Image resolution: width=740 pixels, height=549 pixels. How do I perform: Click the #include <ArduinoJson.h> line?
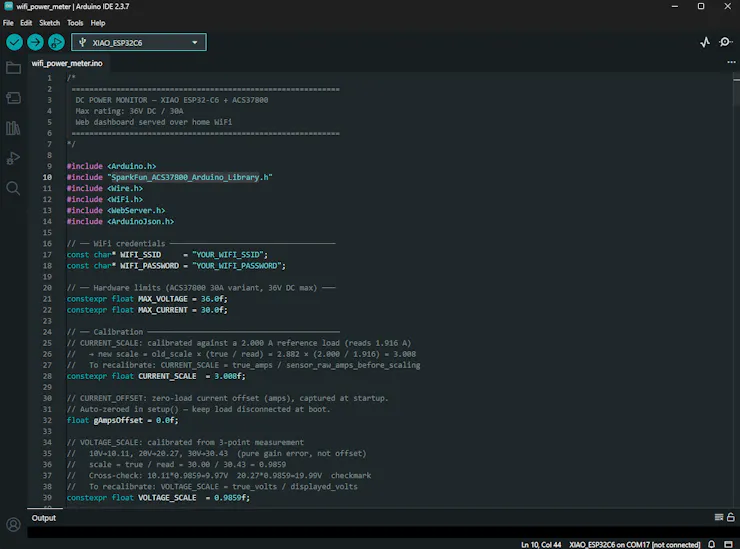pyautogui.click(x=120, y=221)
